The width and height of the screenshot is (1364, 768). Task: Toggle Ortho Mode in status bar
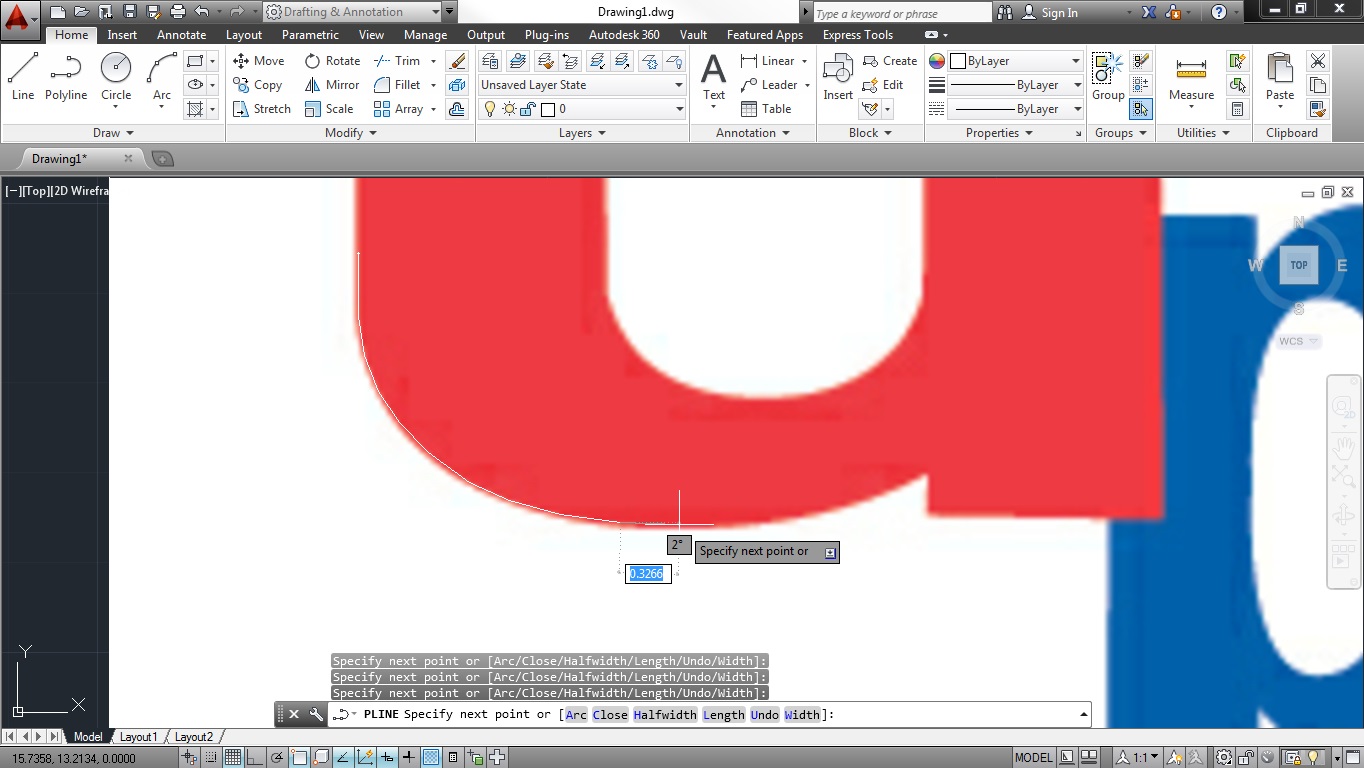click(x=254, y=758)
